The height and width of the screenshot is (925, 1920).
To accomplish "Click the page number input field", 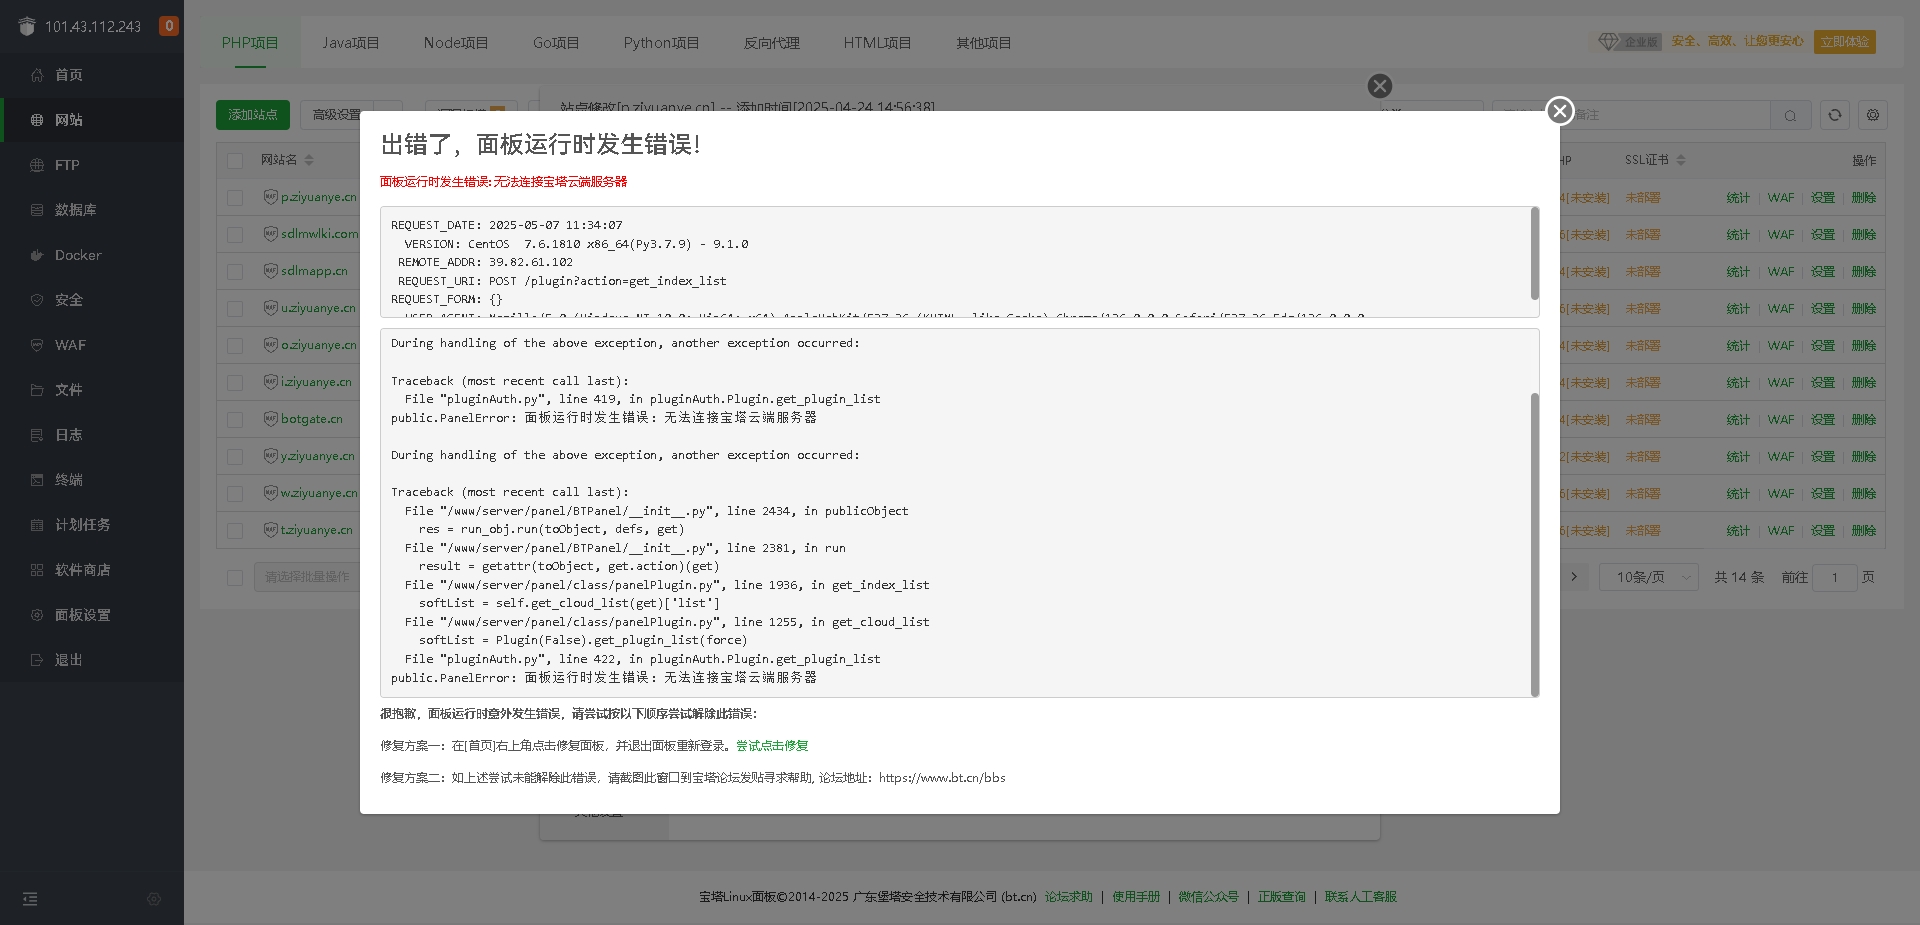I will coord(1835,577).
